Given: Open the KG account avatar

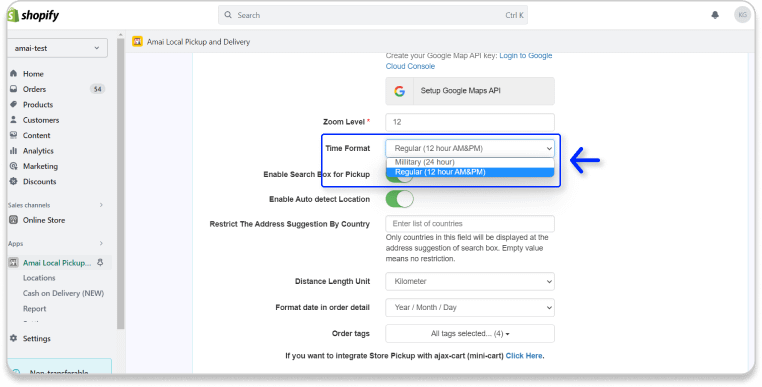Looking at the screenshot, I should 742,15.
